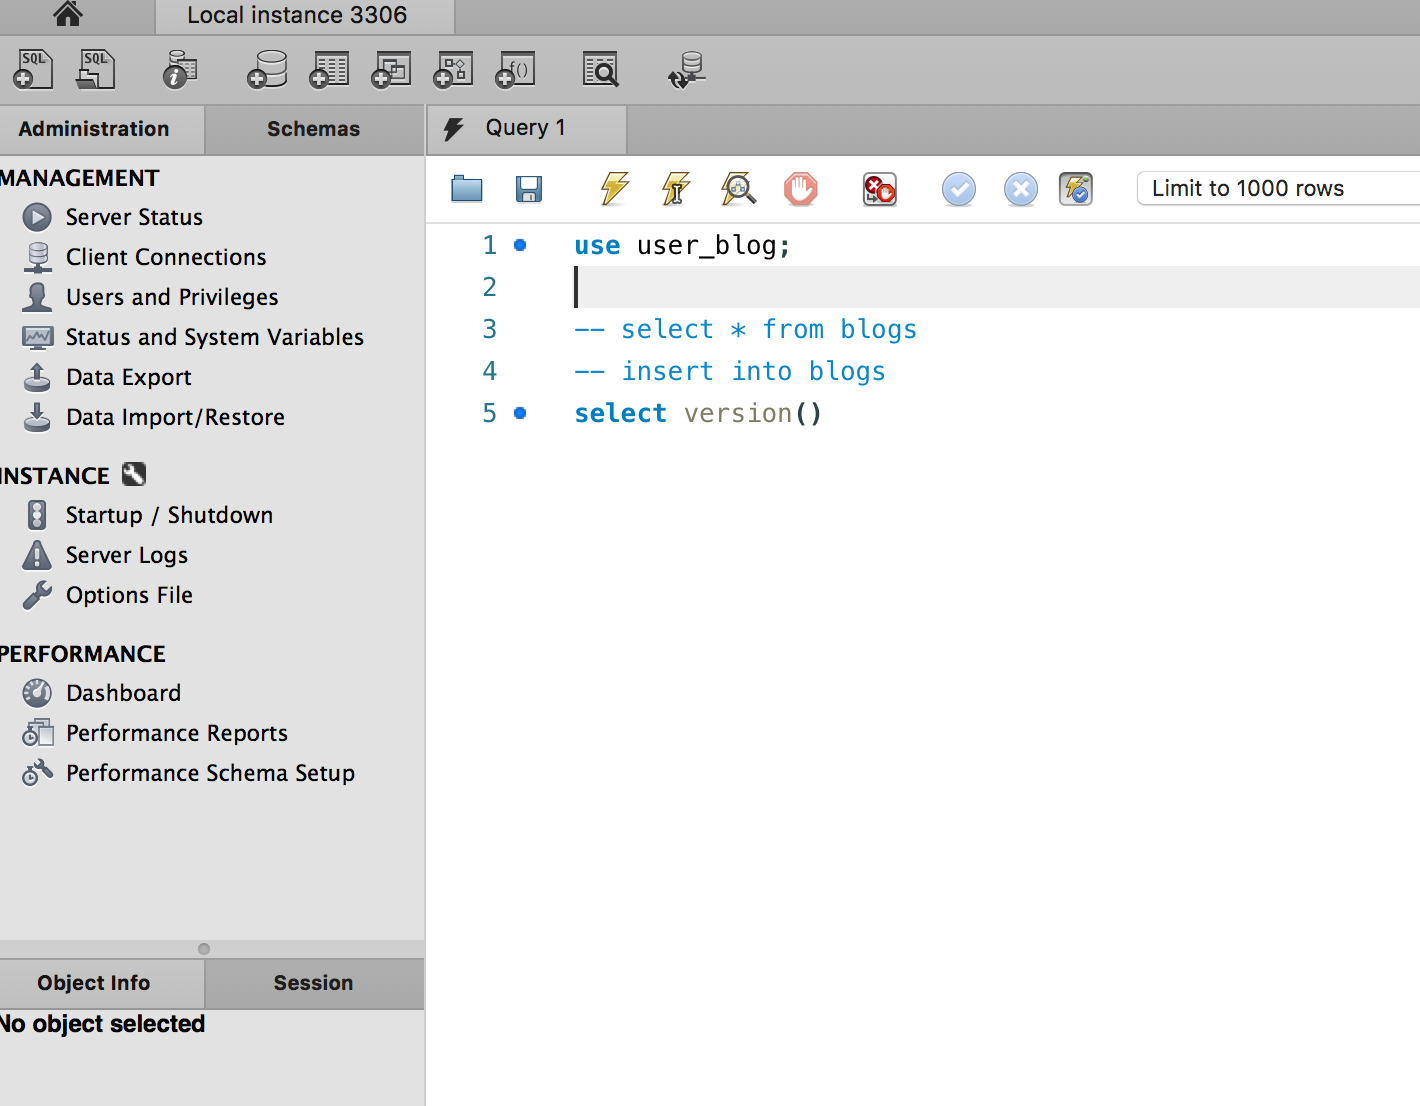The height and width of the screenshot is (1106, 1420).
Task: Create a new SQL tab icon
Action: [33, 70]
